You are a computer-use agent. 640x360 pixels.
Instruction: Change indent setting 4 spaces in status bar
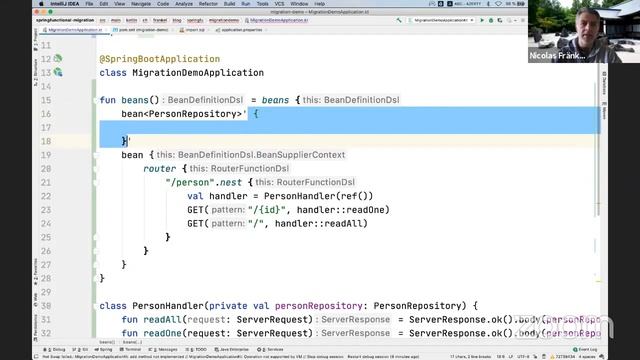pos(587,357)
